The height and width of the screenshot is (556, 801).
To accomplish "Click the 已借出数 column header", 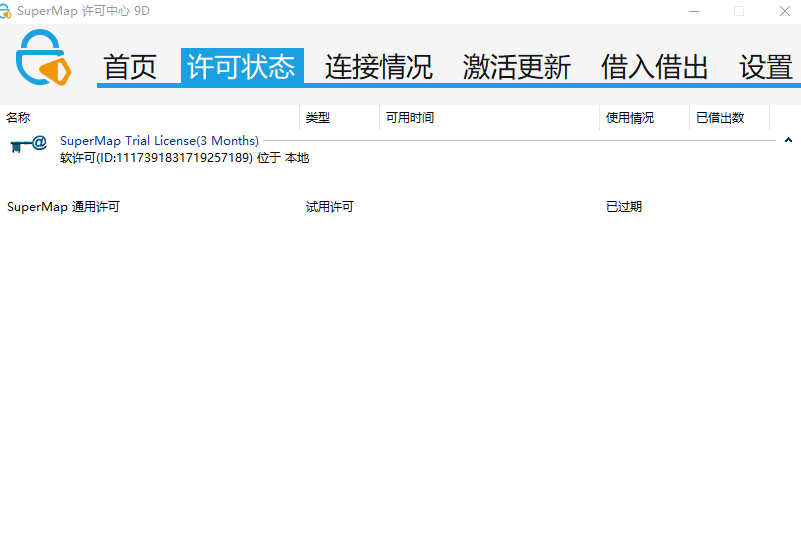I will click(x=720, y=118).
